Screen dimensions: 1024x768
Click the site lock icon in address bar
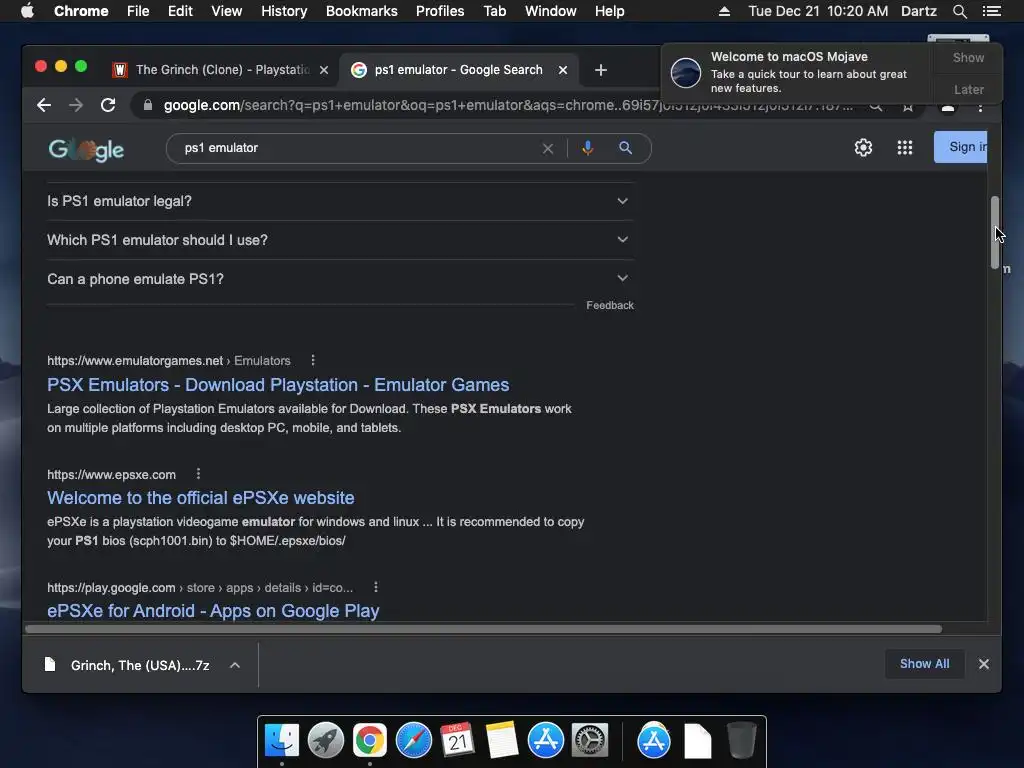click(148, 105)
